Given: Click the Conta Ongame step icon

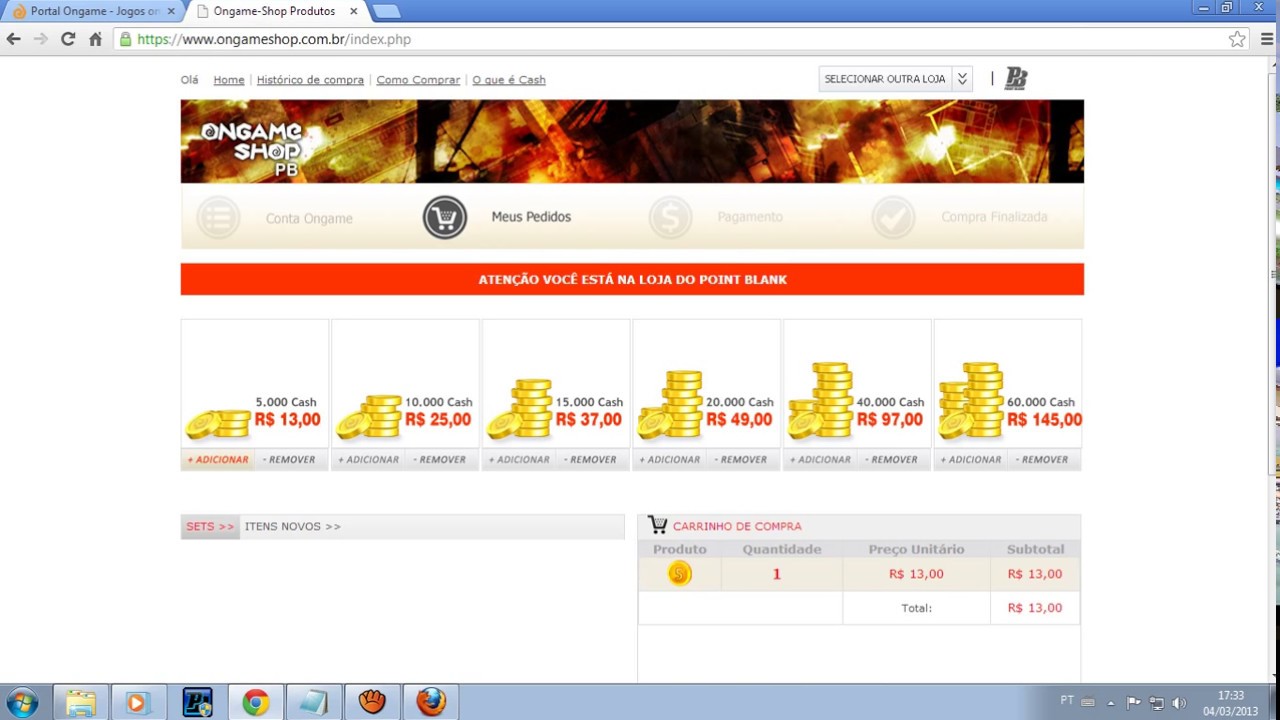Looking at the screenshot, I should [218, 217].
